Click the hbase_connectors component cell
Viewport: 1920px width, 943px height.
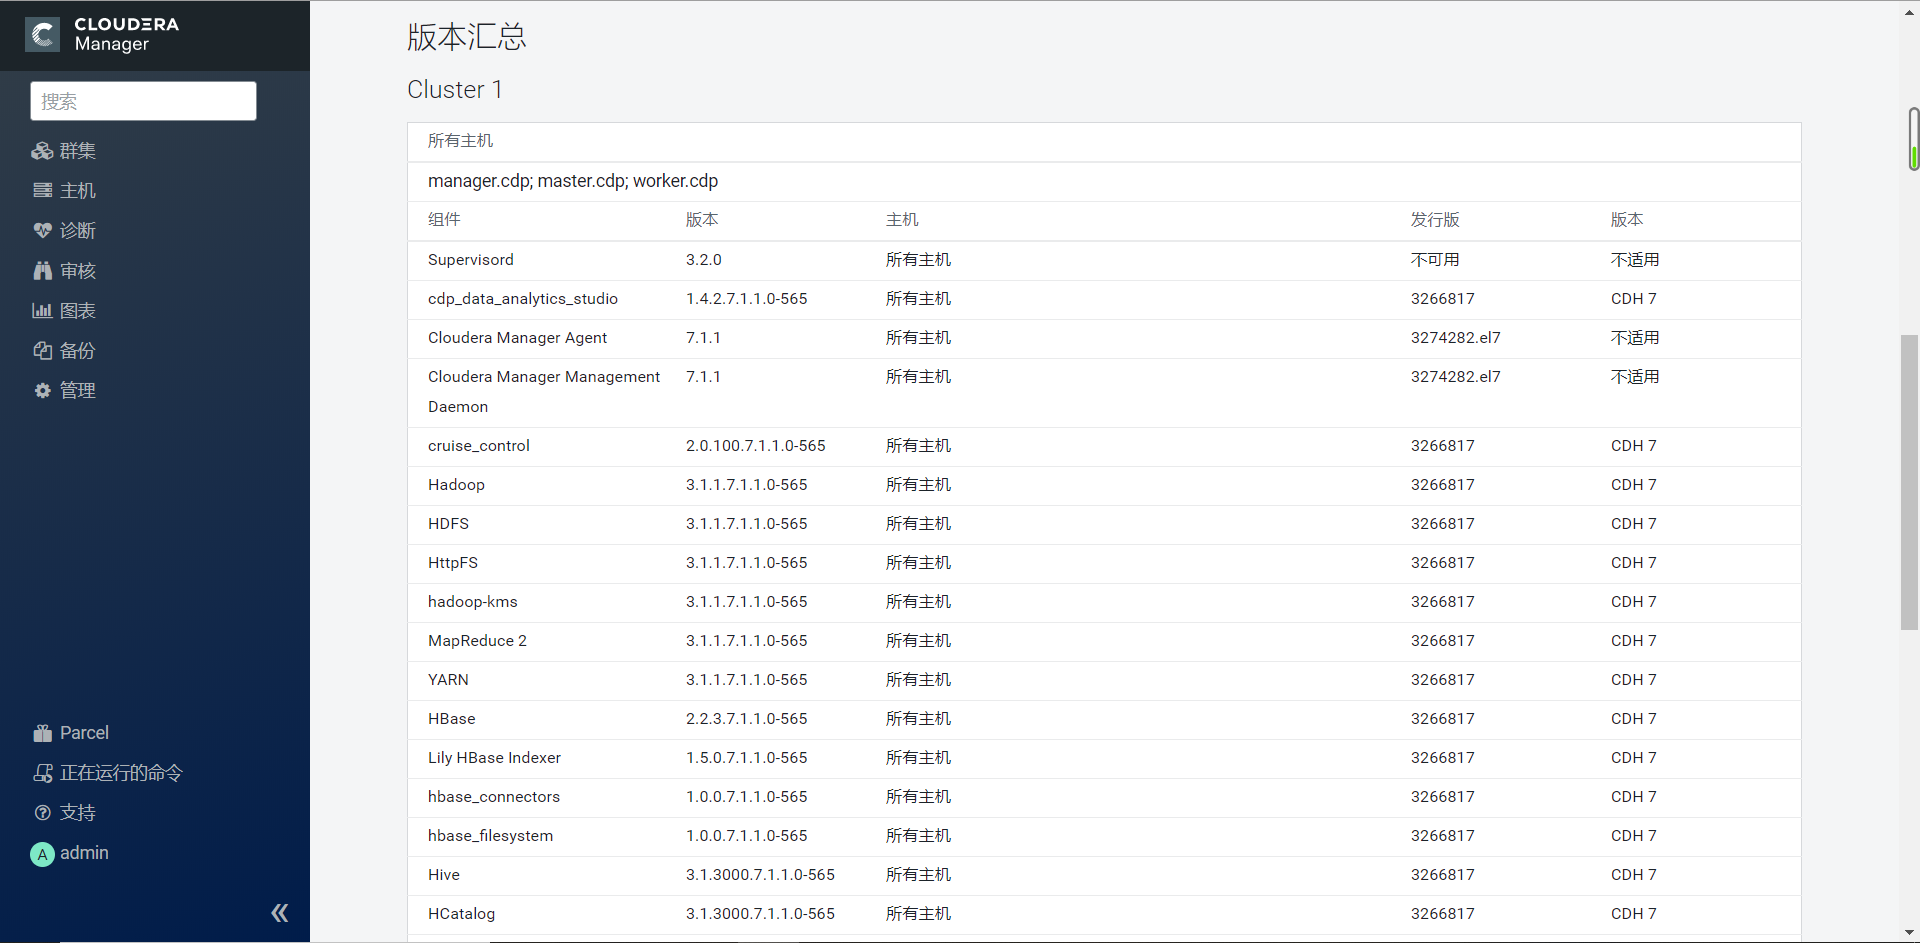tap(494, 797)
